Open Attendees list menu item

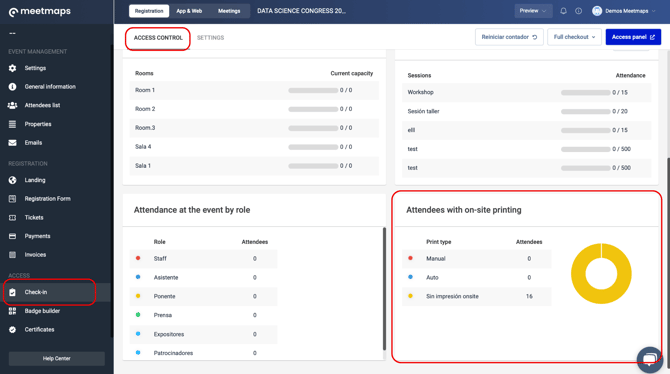pos(42,105)
